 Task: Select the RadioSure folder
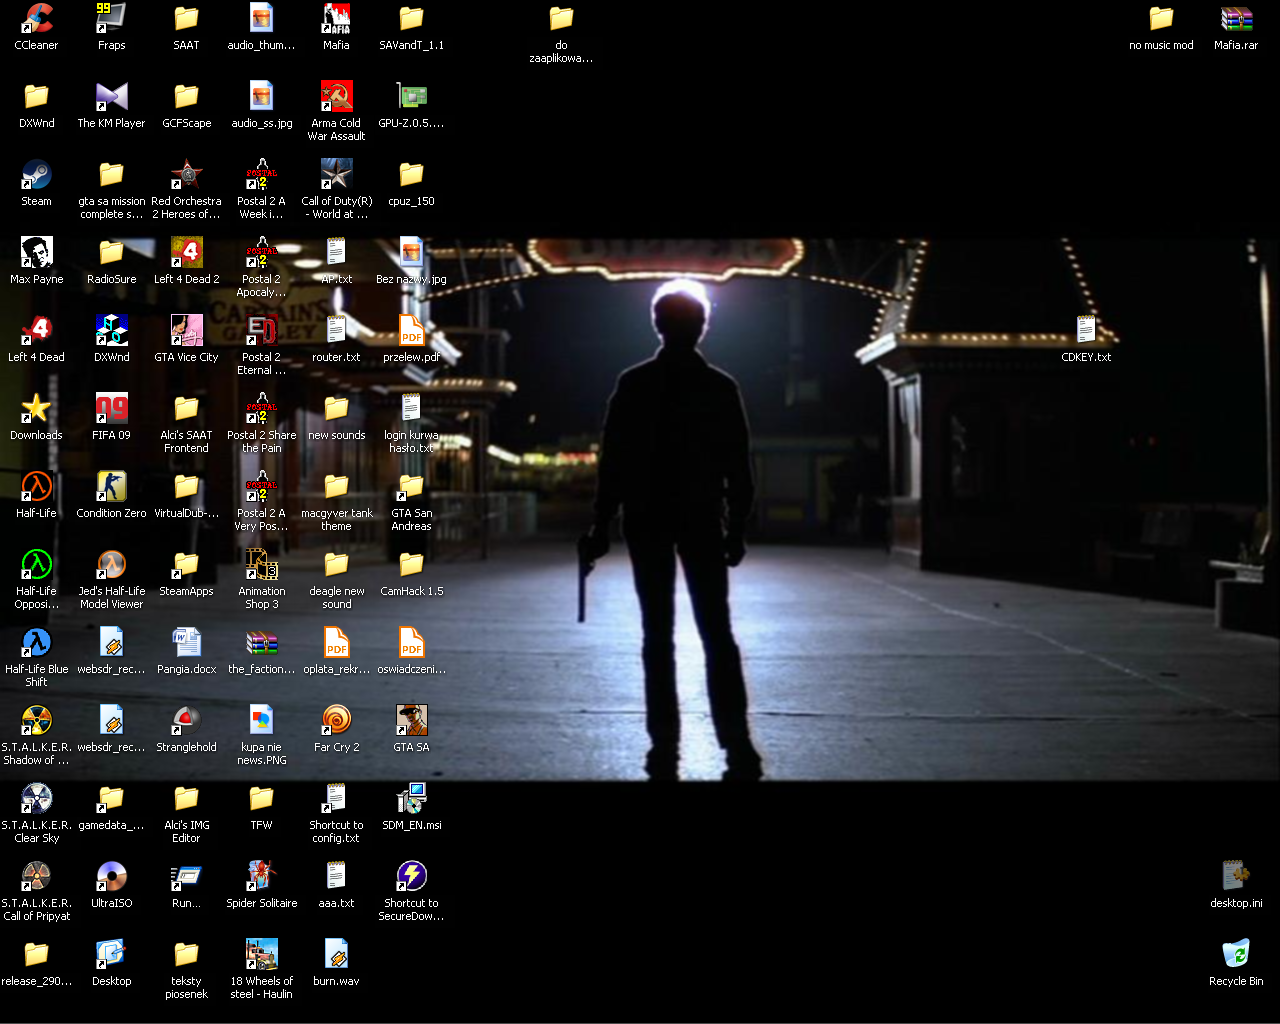point(111,252)
